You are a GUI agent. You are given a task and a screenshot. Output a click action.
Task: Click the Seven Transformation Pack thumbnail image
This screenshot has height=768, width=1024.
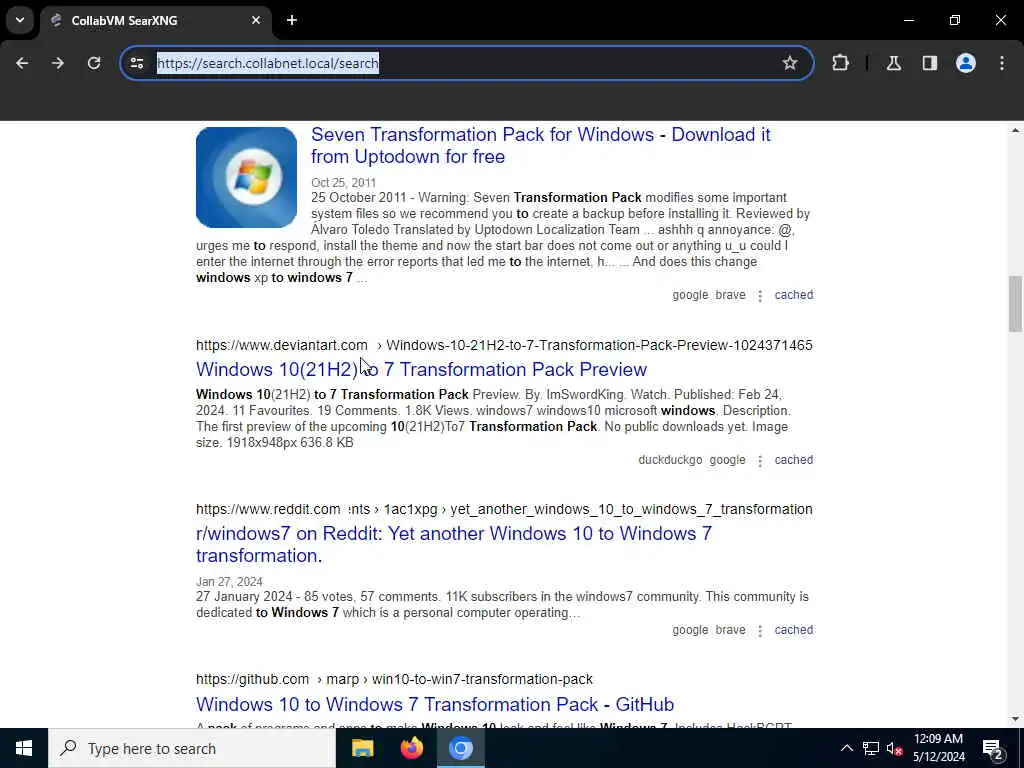point(246,177)
